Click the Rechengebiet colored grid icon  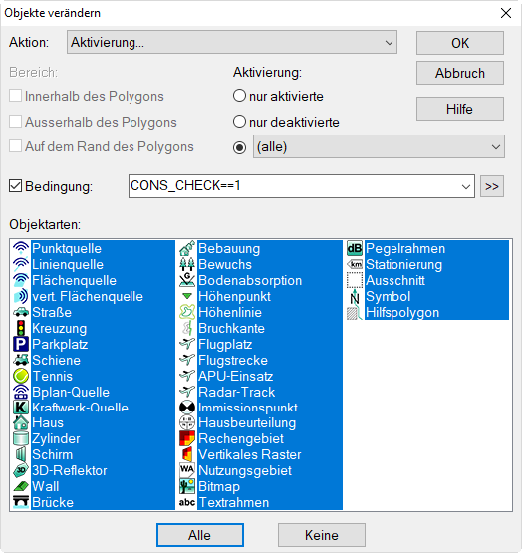tap(187, 438)
